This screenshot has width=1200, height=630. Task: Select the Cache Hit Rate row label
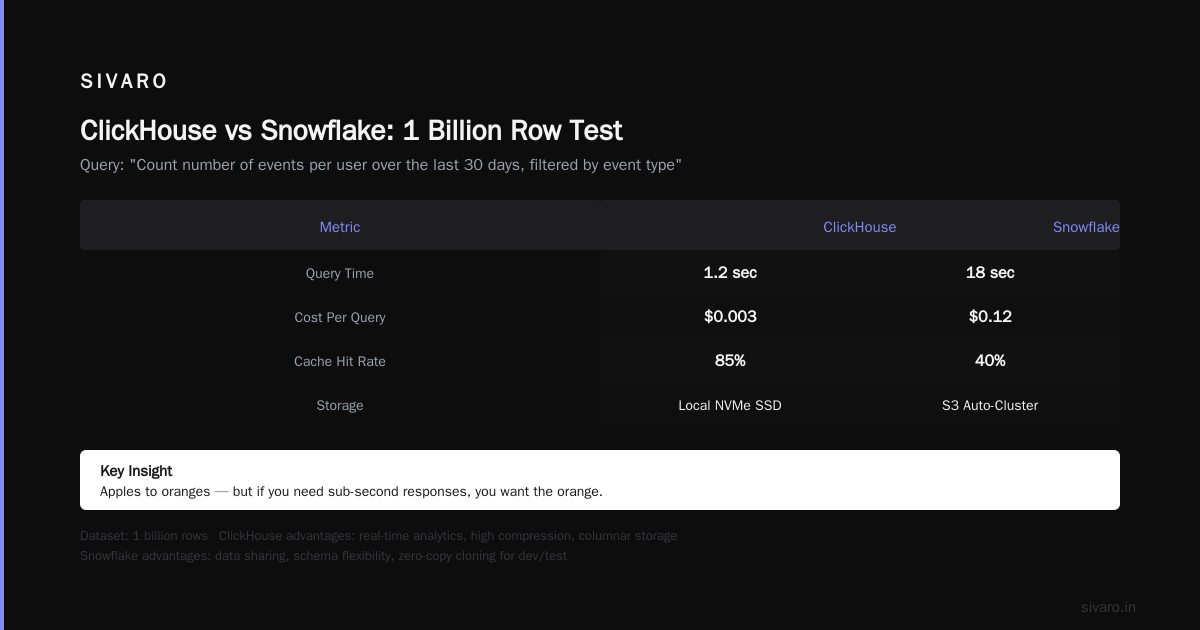pos(340,361)
